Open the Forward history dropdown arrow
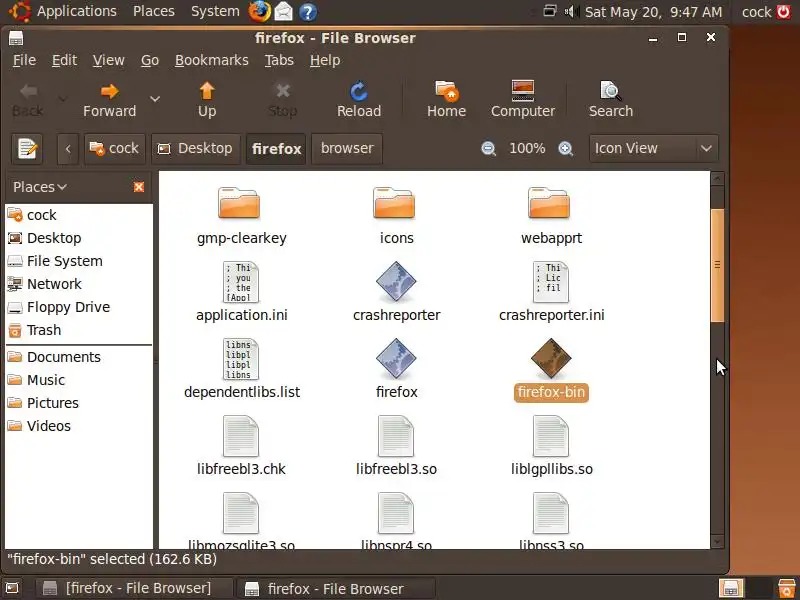800x600 pixels. (x=155, y=99)
